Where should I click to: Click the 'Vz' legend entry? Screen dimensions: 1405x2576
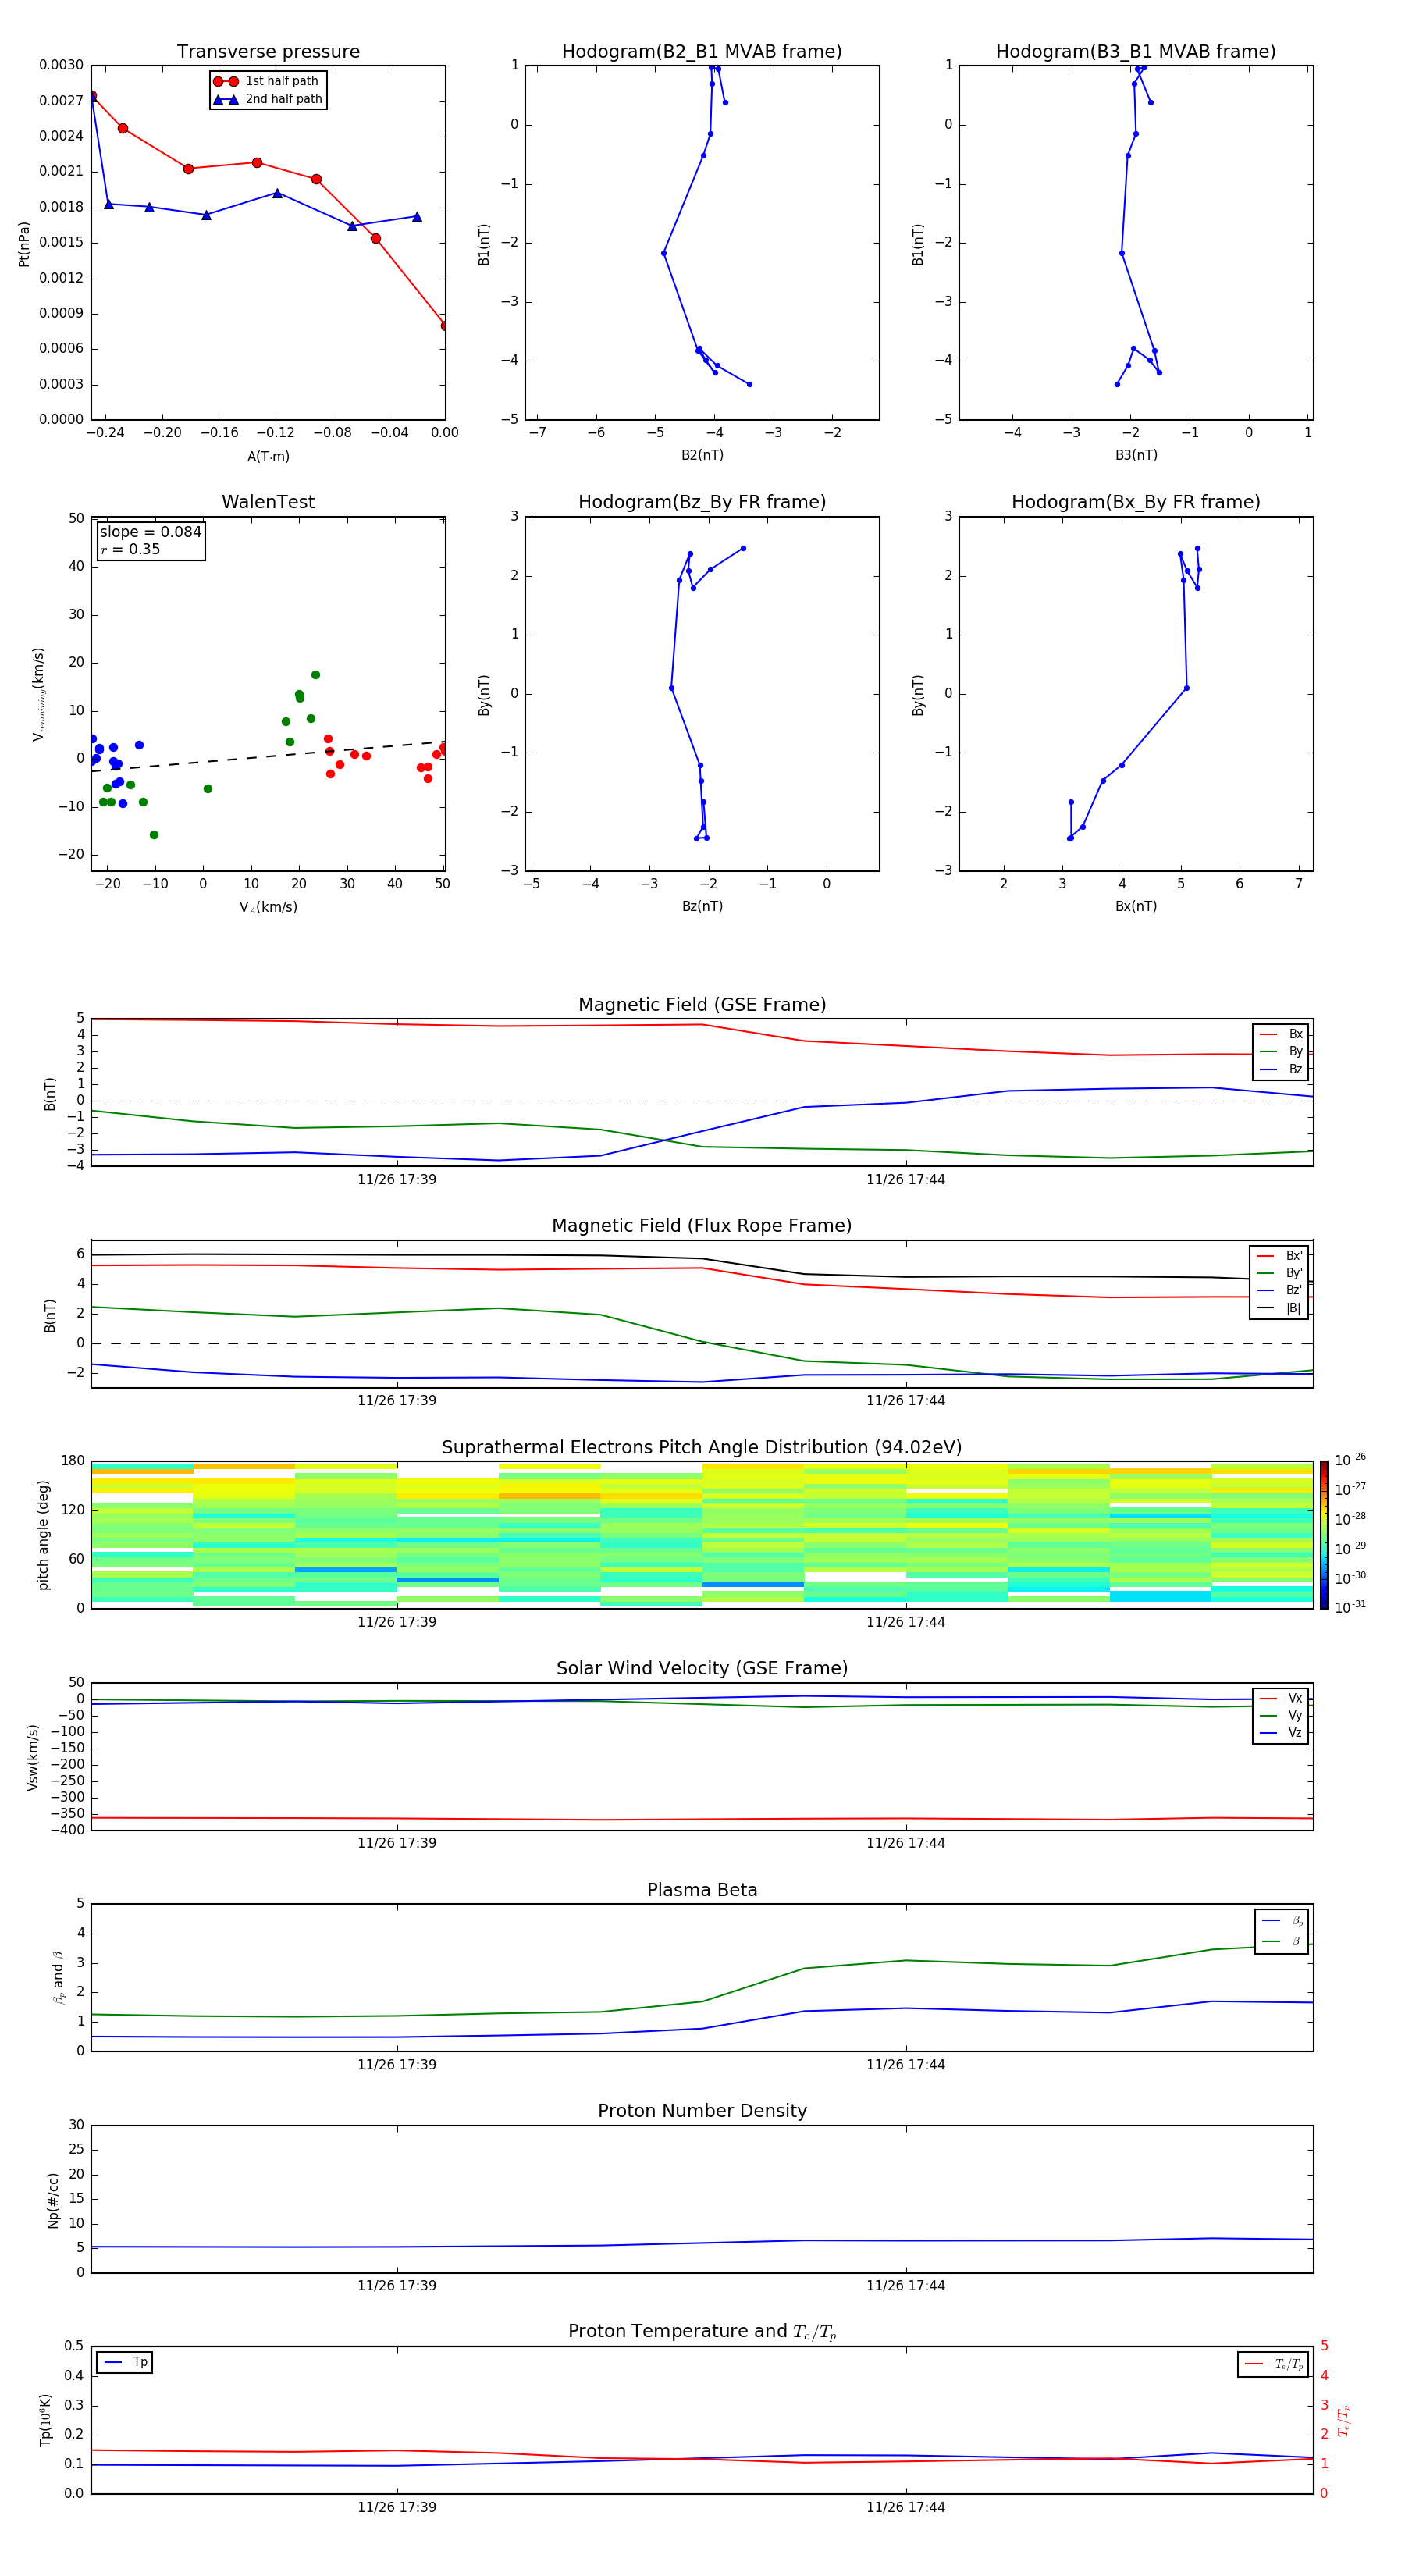[1281, 1733]
